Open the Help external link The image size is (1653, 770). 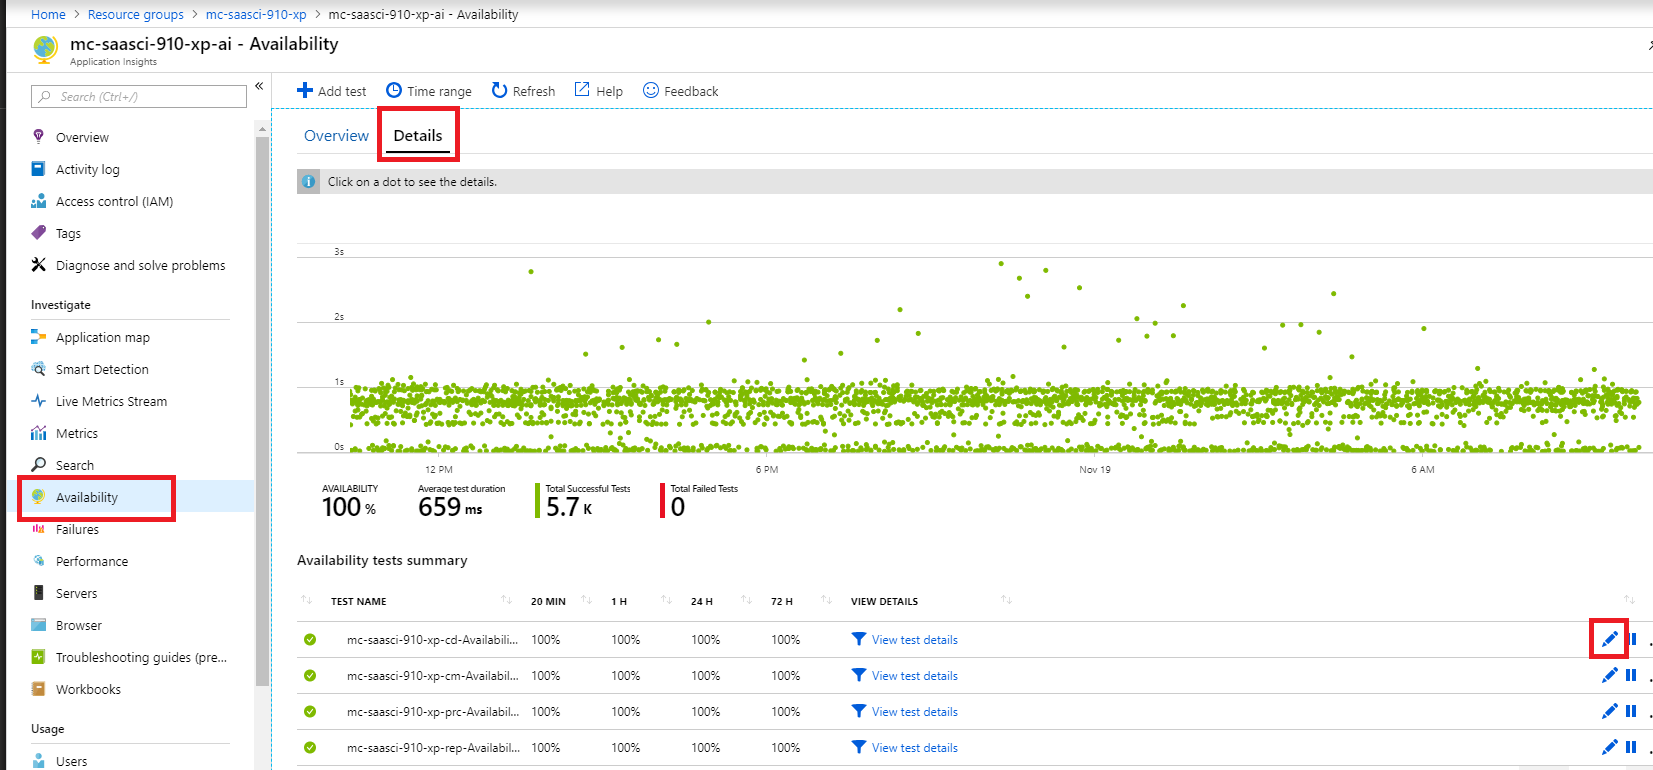tap(582, 90)
